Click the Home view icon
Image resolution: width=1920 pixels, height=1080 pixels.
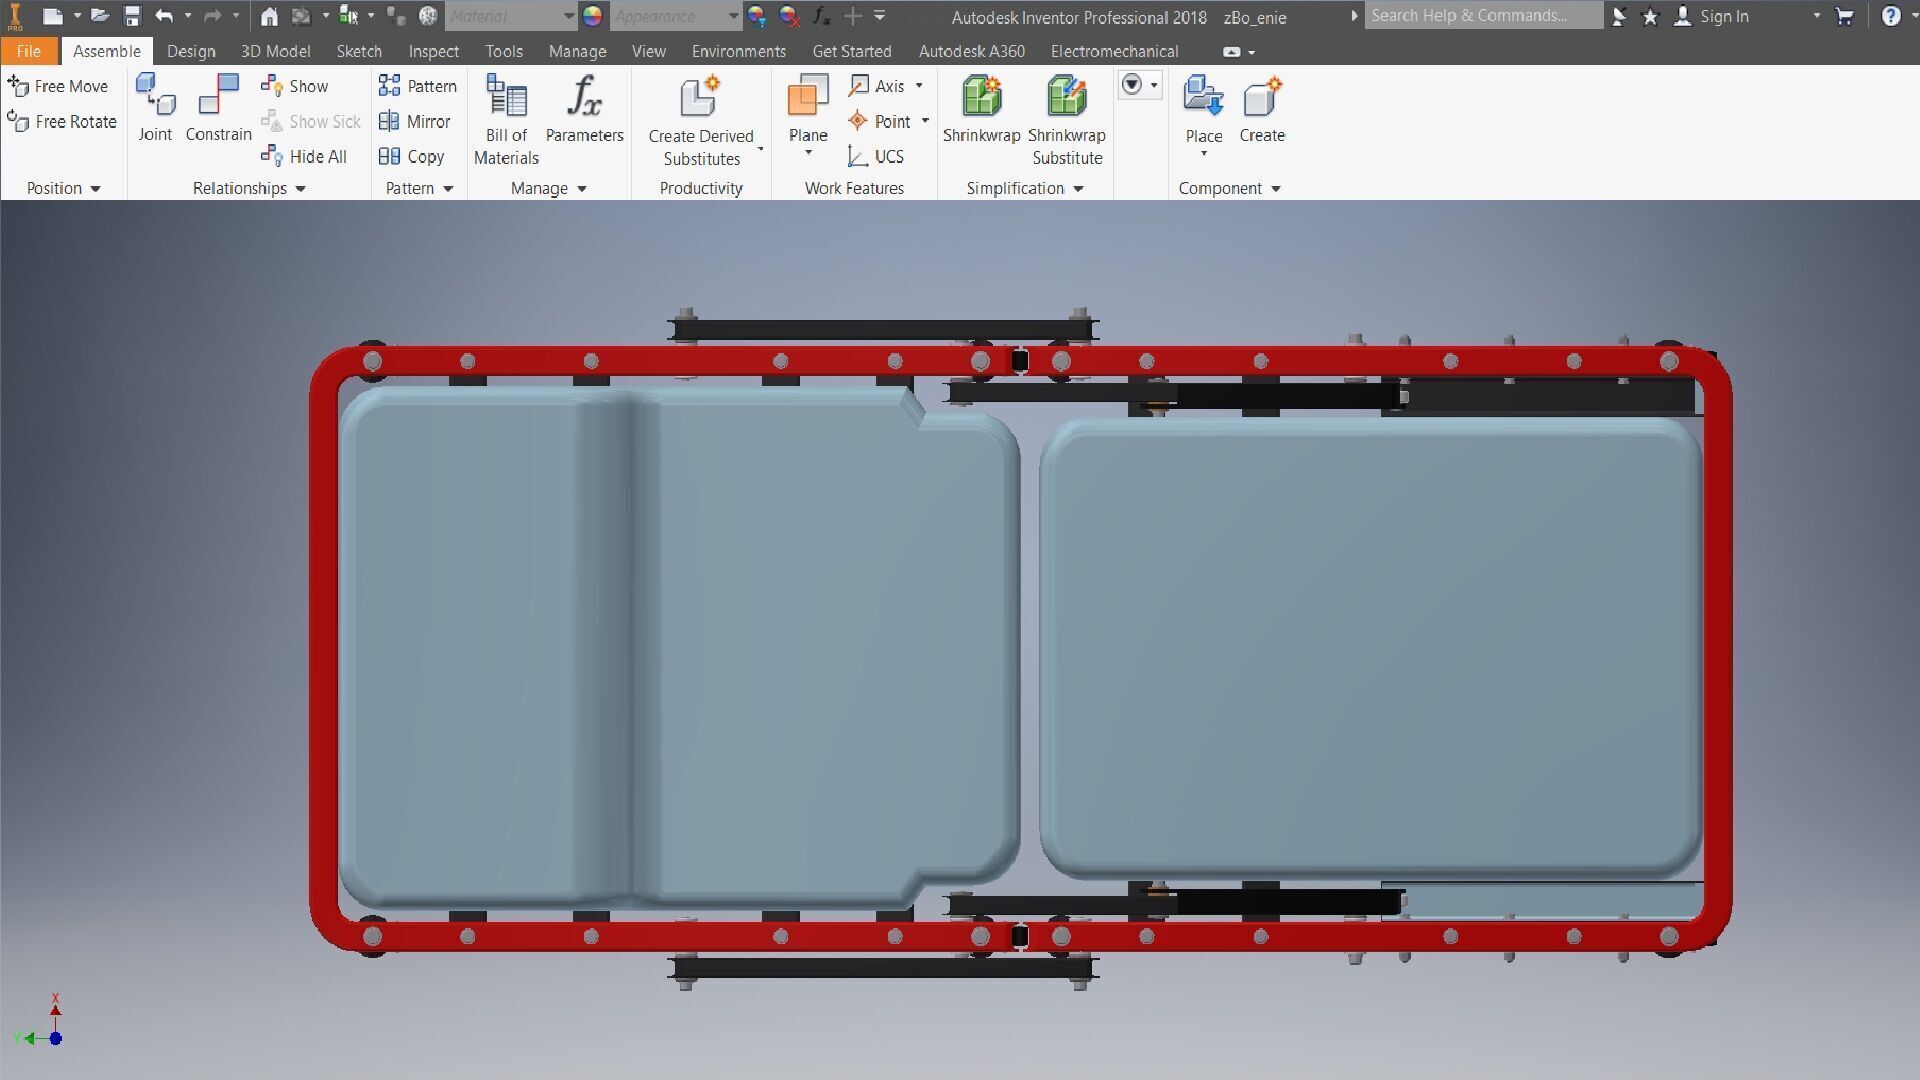click(x=269, y=16)
